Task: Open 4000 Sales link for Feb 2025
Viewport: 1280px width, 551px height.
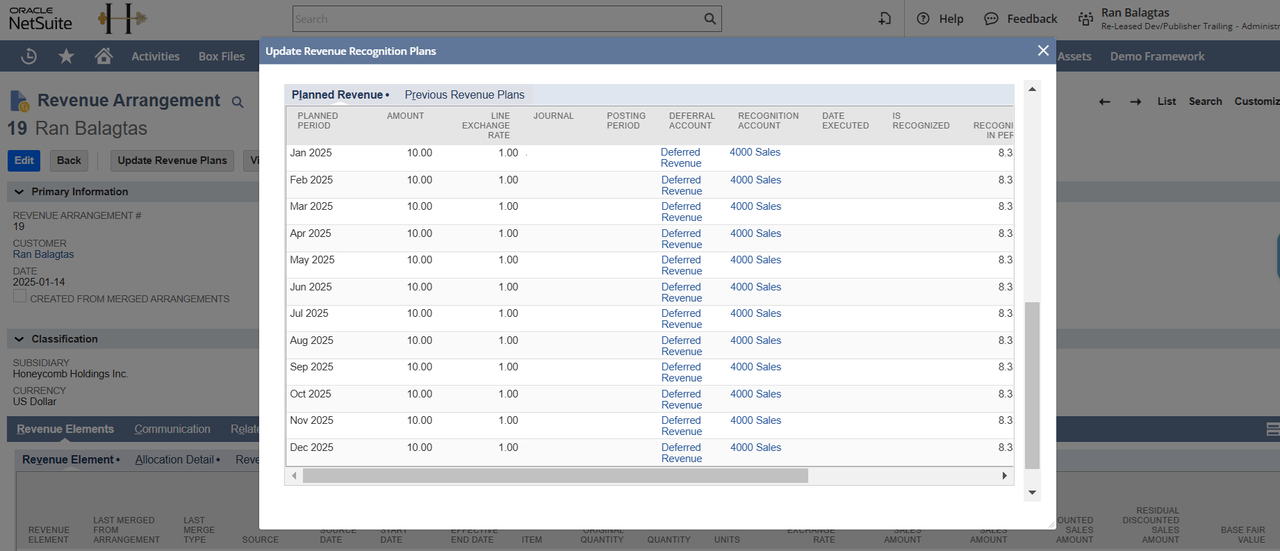Action: click(755, 180)
